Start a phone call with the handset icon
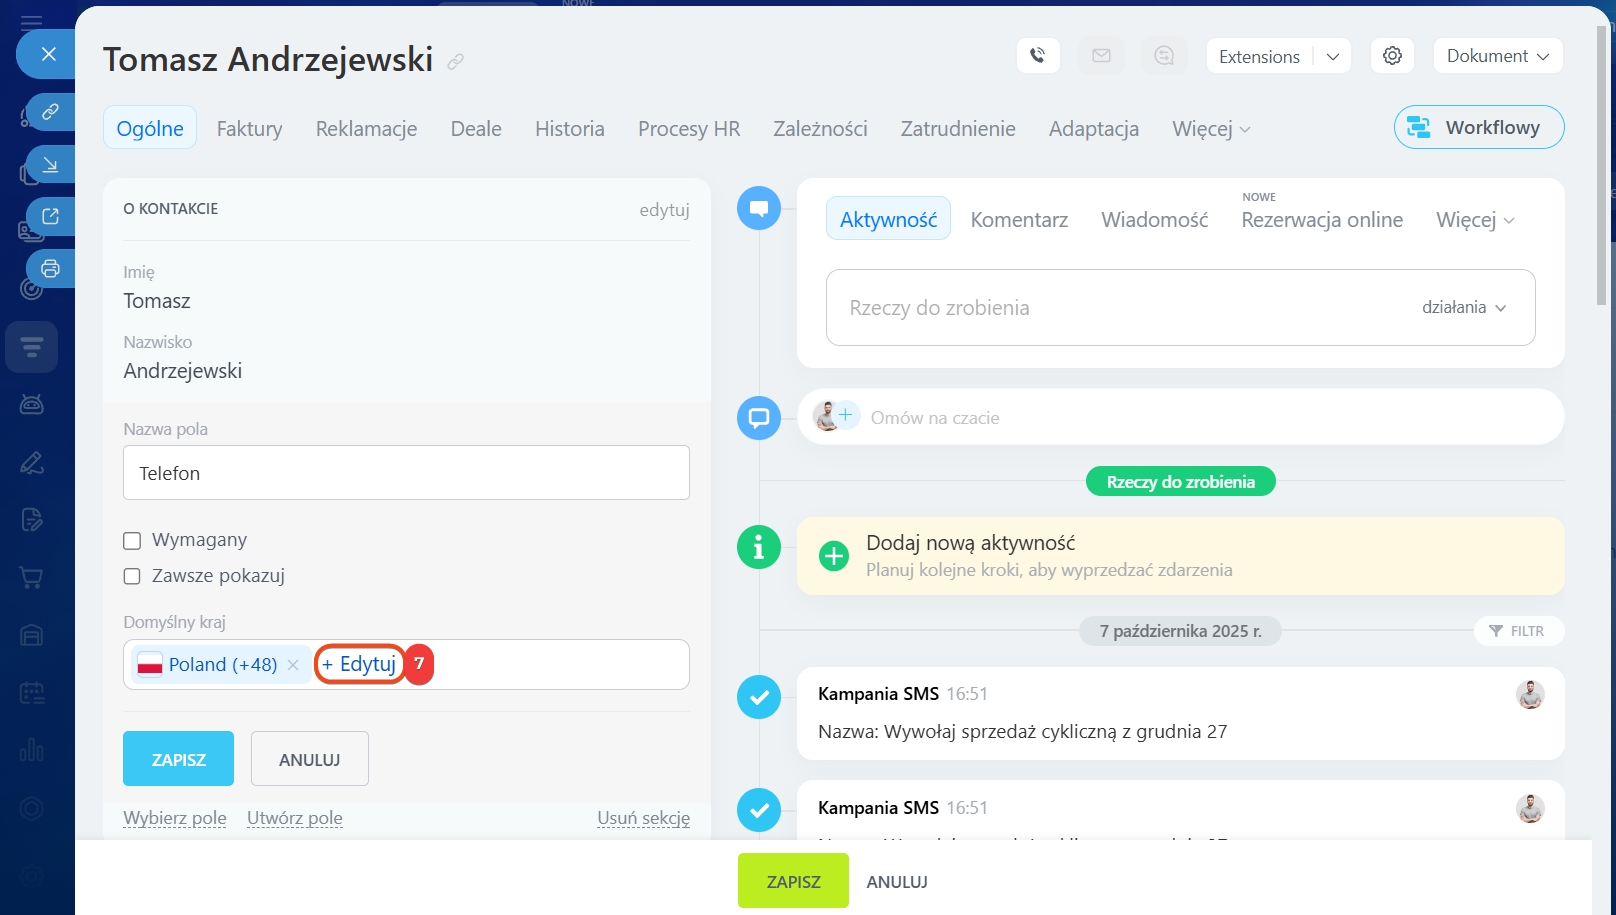Screen dimensions: 1616x915 click(1038, 56)
